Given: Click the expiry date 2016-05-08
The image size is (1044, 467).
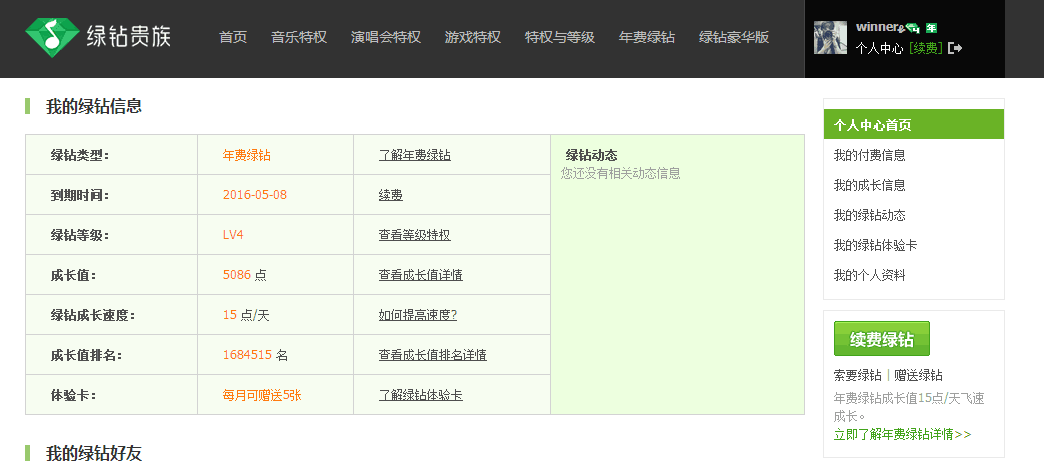Looking at the screenshot, I should tap(255, 195).
